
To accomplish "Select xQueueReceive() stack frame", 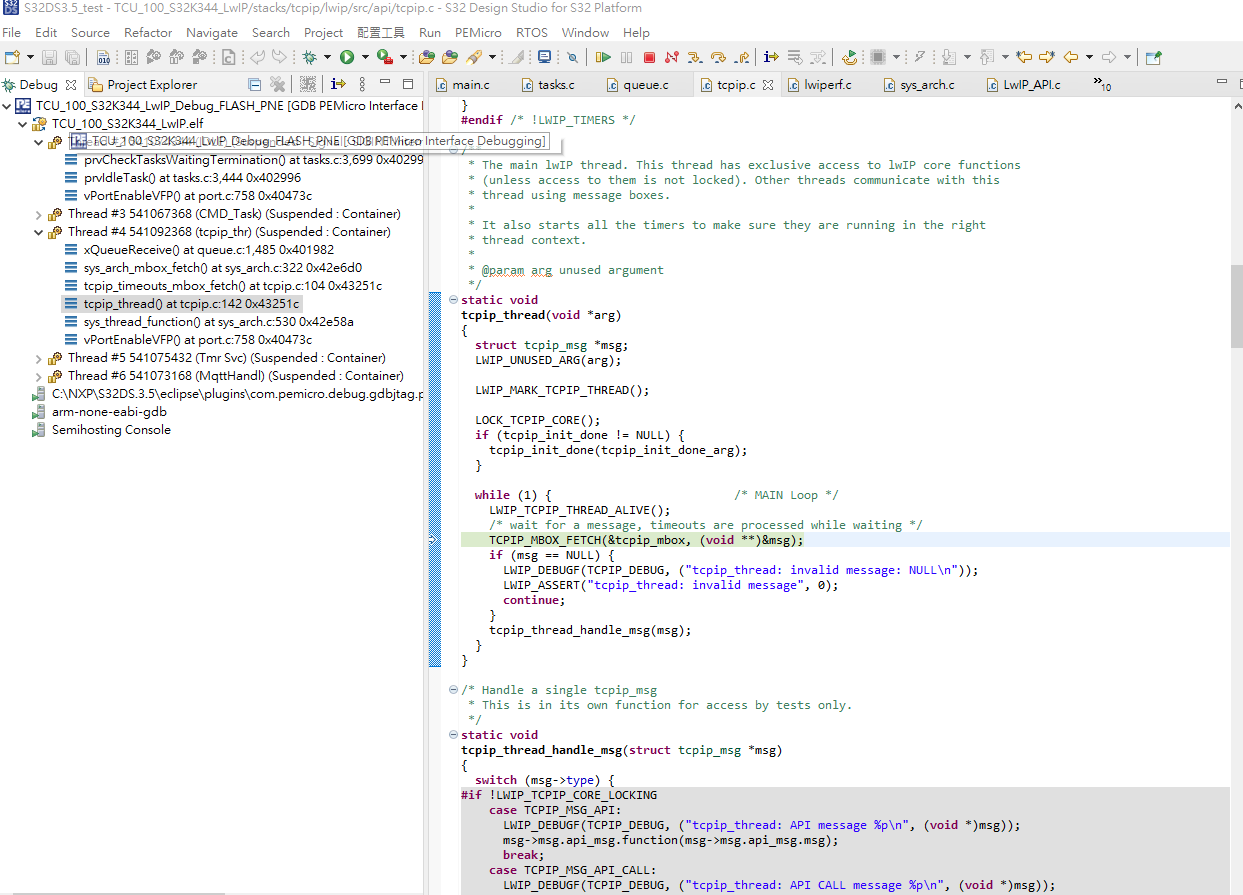I will tap(199, 250).
